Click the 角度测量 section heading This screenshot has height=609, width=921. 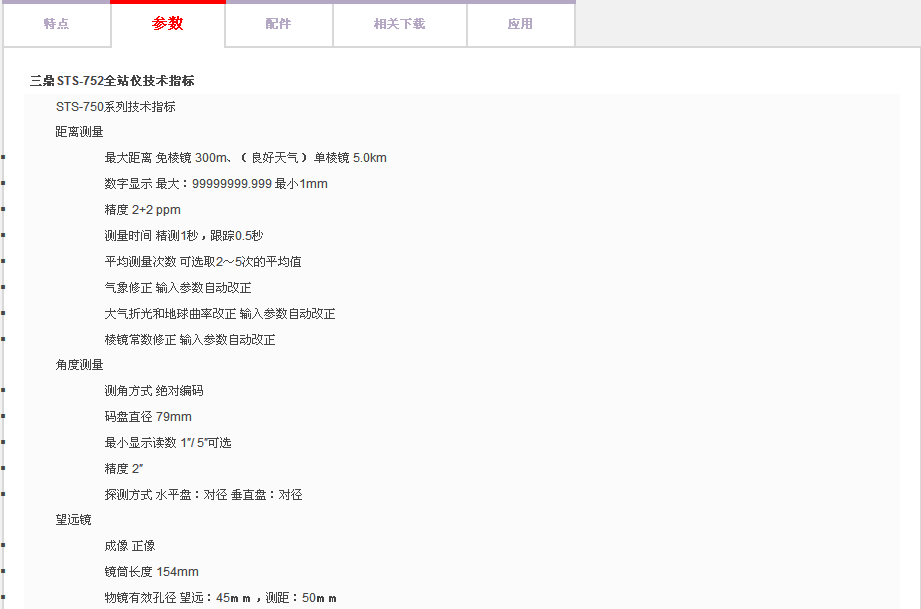pyautogui.click(x=79, y=365)
